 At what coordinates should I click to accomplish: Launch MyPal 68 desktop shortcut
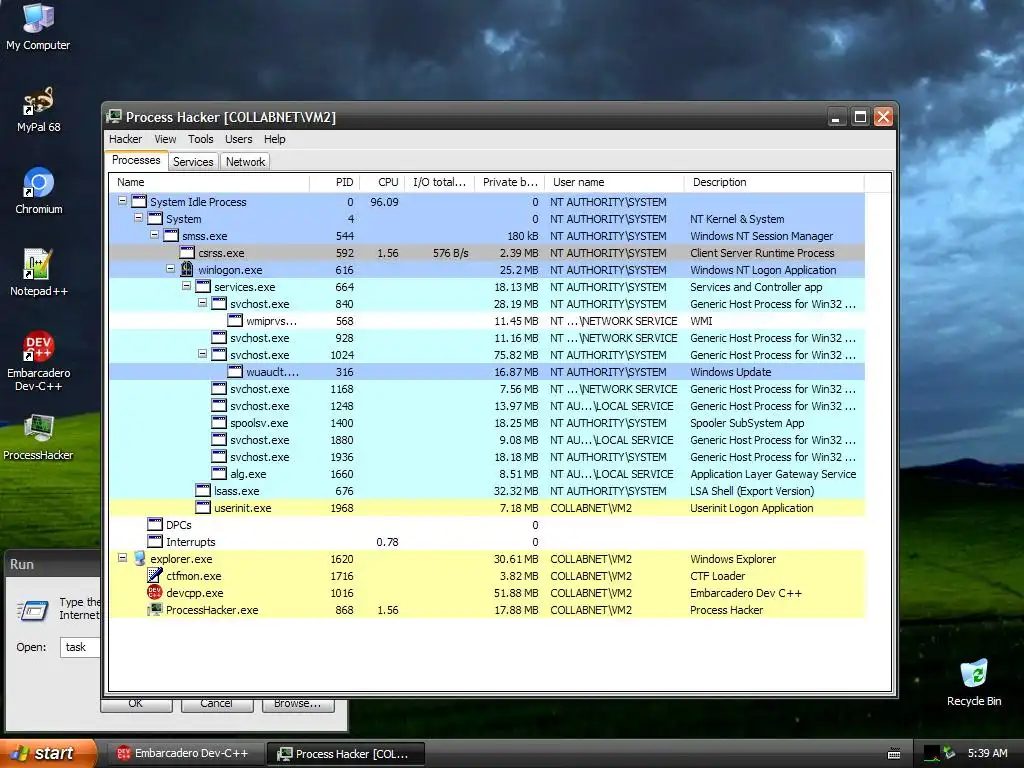38,109
